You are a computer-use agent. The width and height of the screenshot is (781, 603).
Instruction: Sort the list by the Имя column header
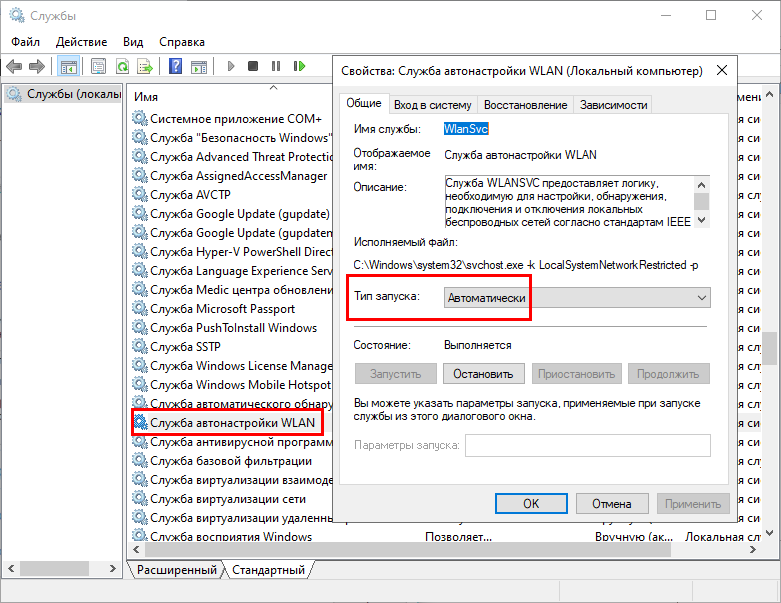pos(146,97)
